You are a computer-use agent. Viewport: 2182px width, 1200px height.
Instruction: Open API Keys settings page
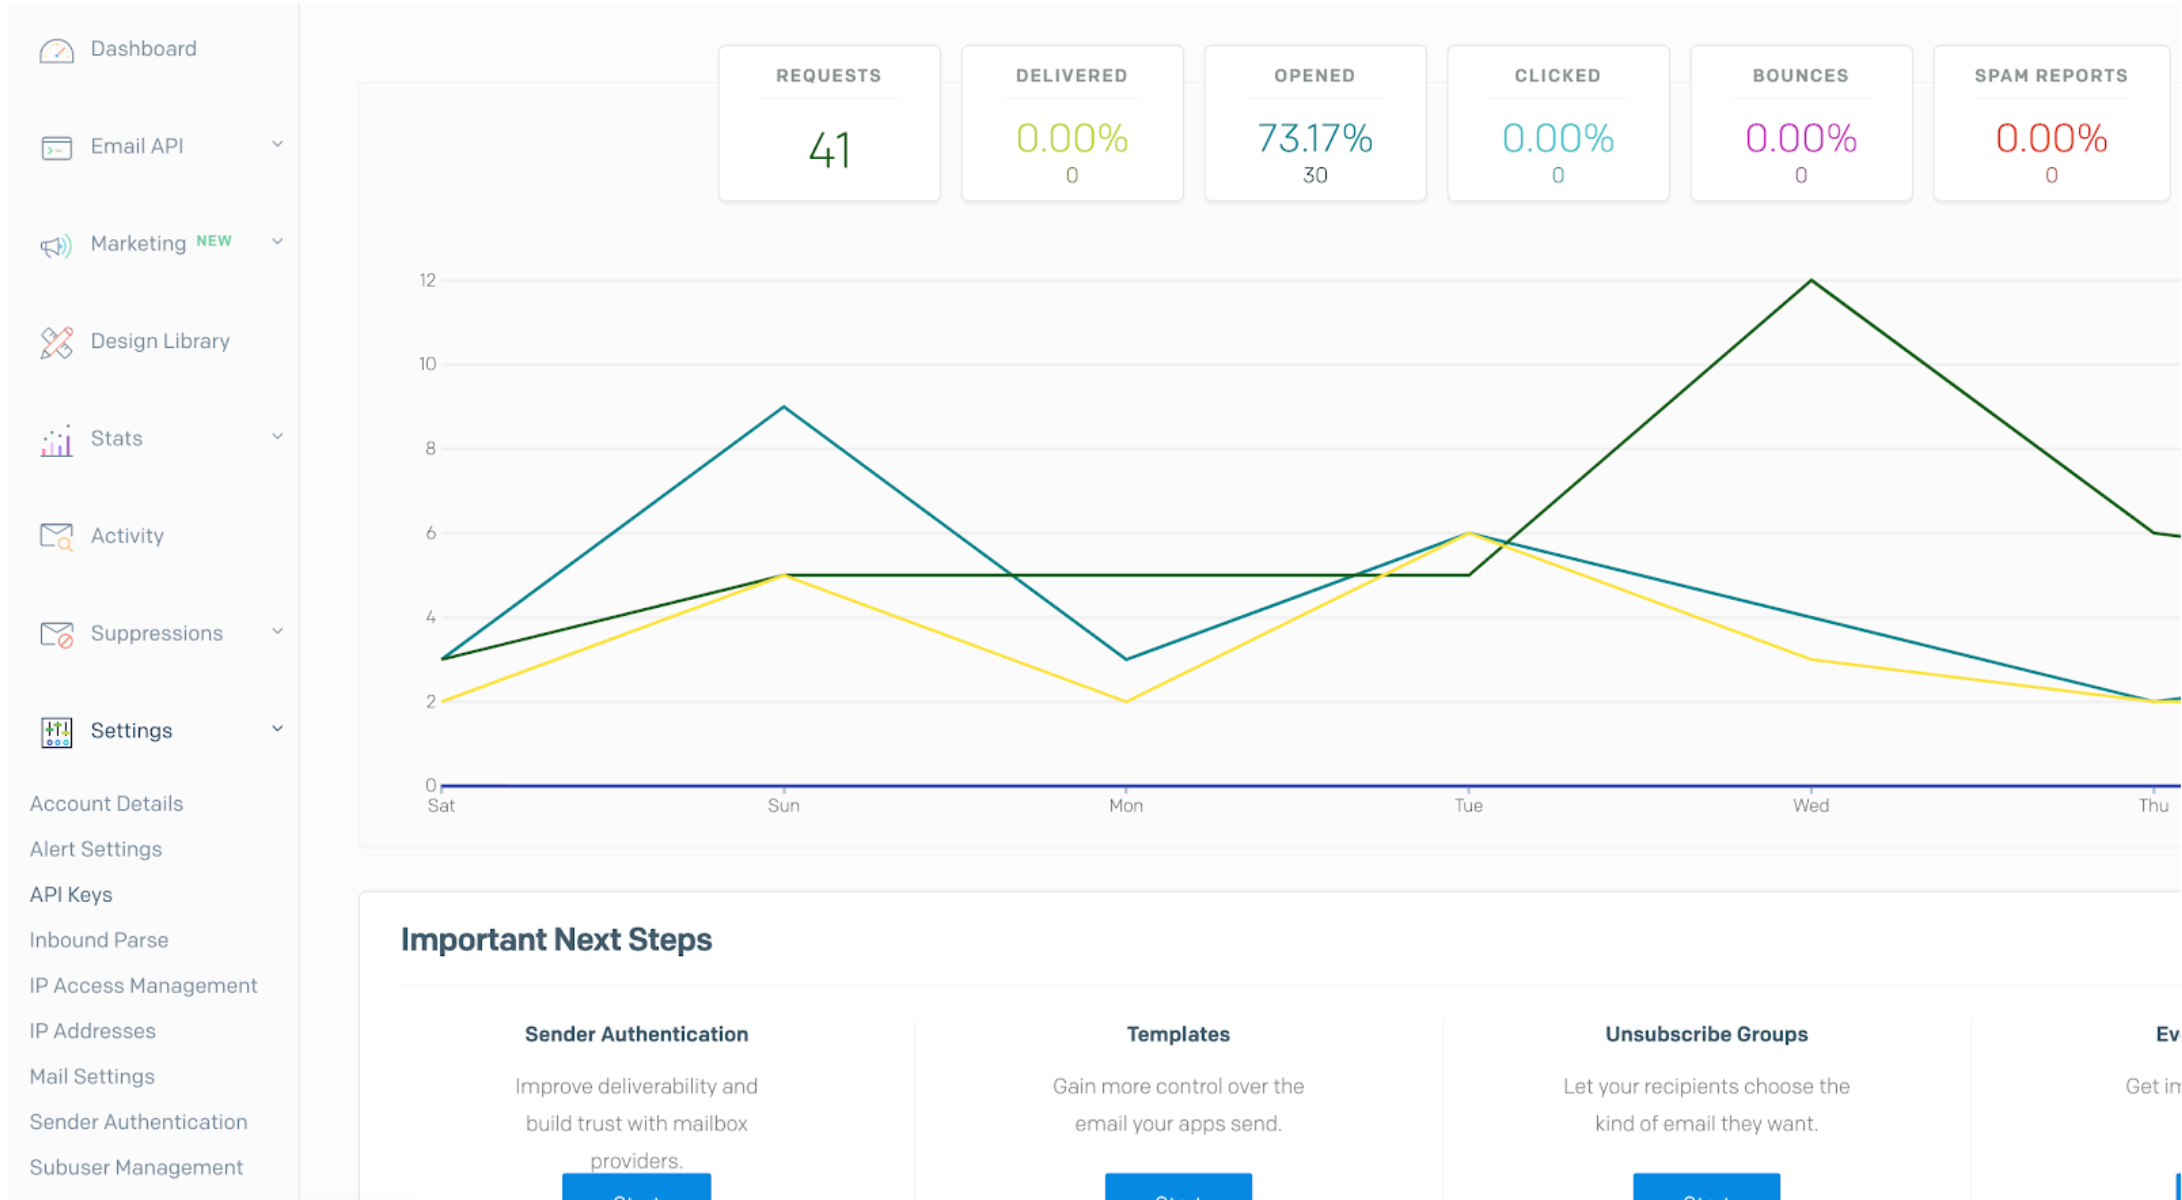[71, 895]
